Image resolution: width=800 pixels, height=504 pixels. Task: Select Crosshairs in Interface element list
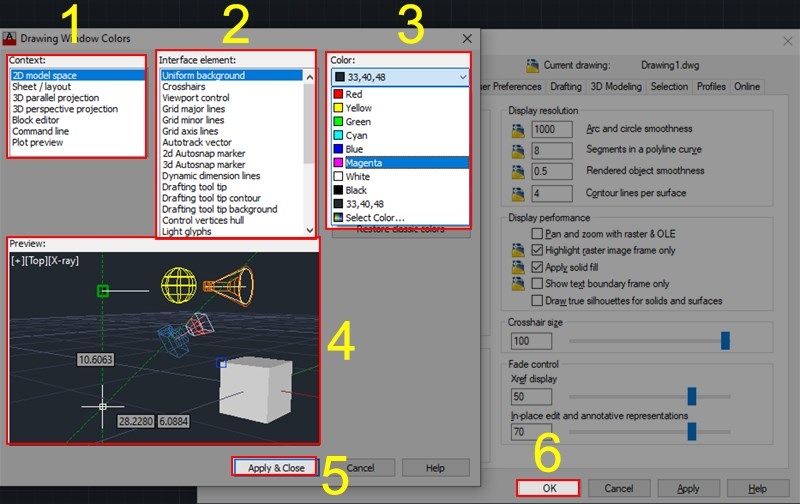click(x=184, y=87)
